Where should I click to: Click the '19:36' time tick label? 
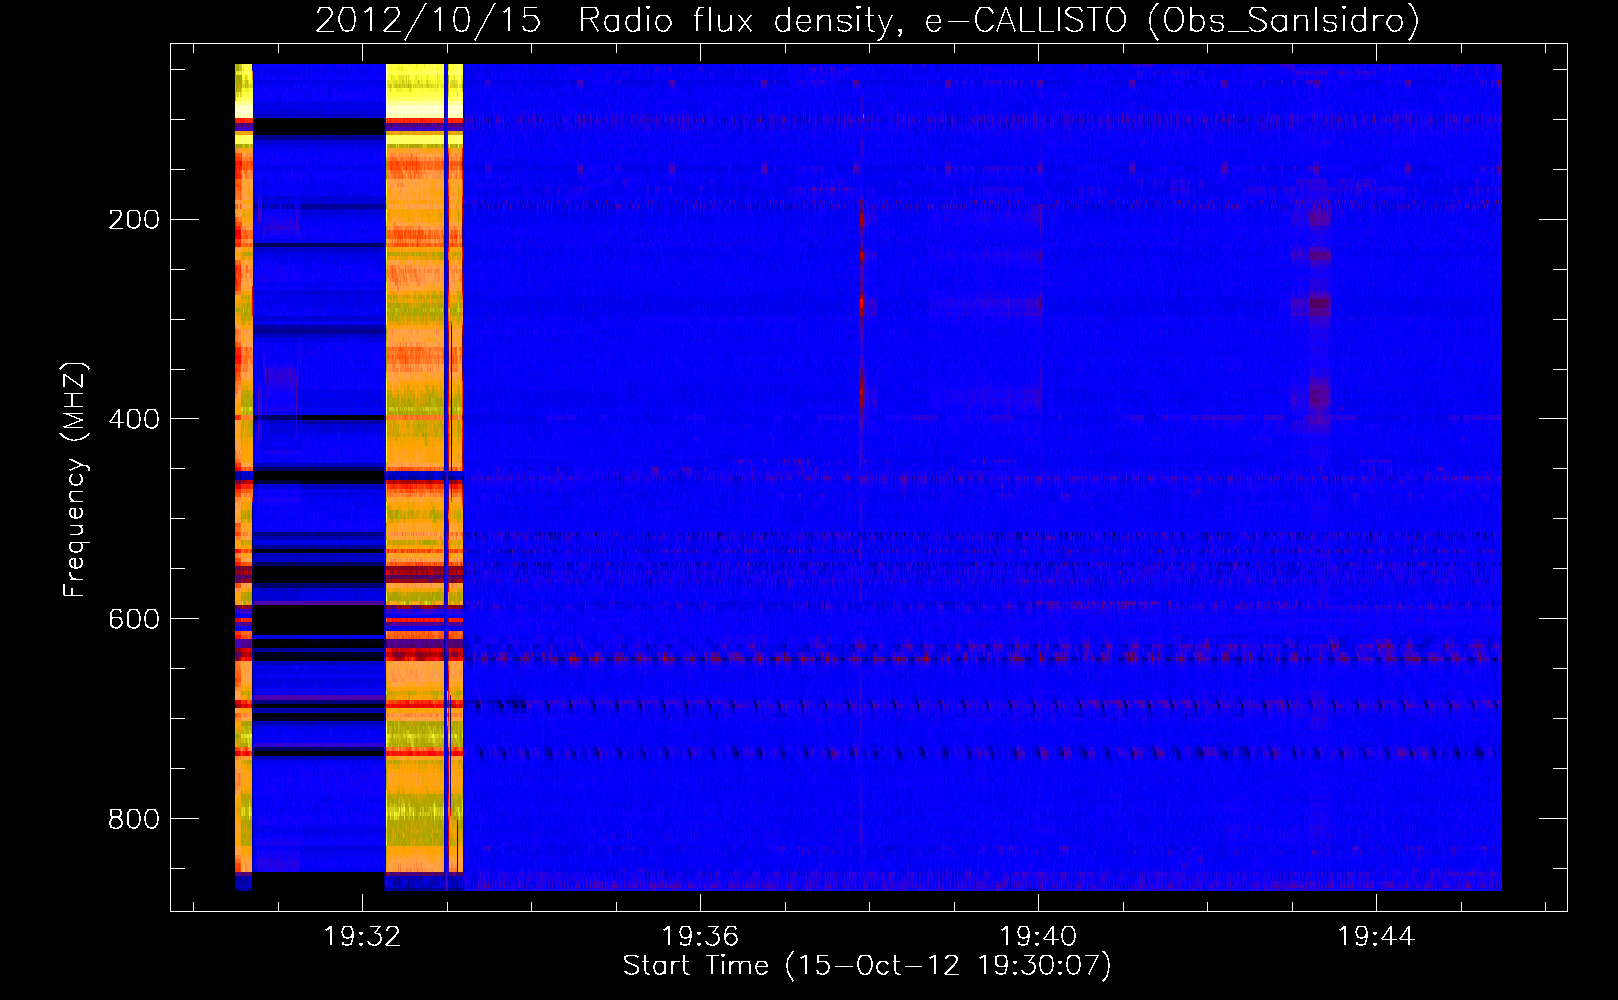(x=700, y=936)
